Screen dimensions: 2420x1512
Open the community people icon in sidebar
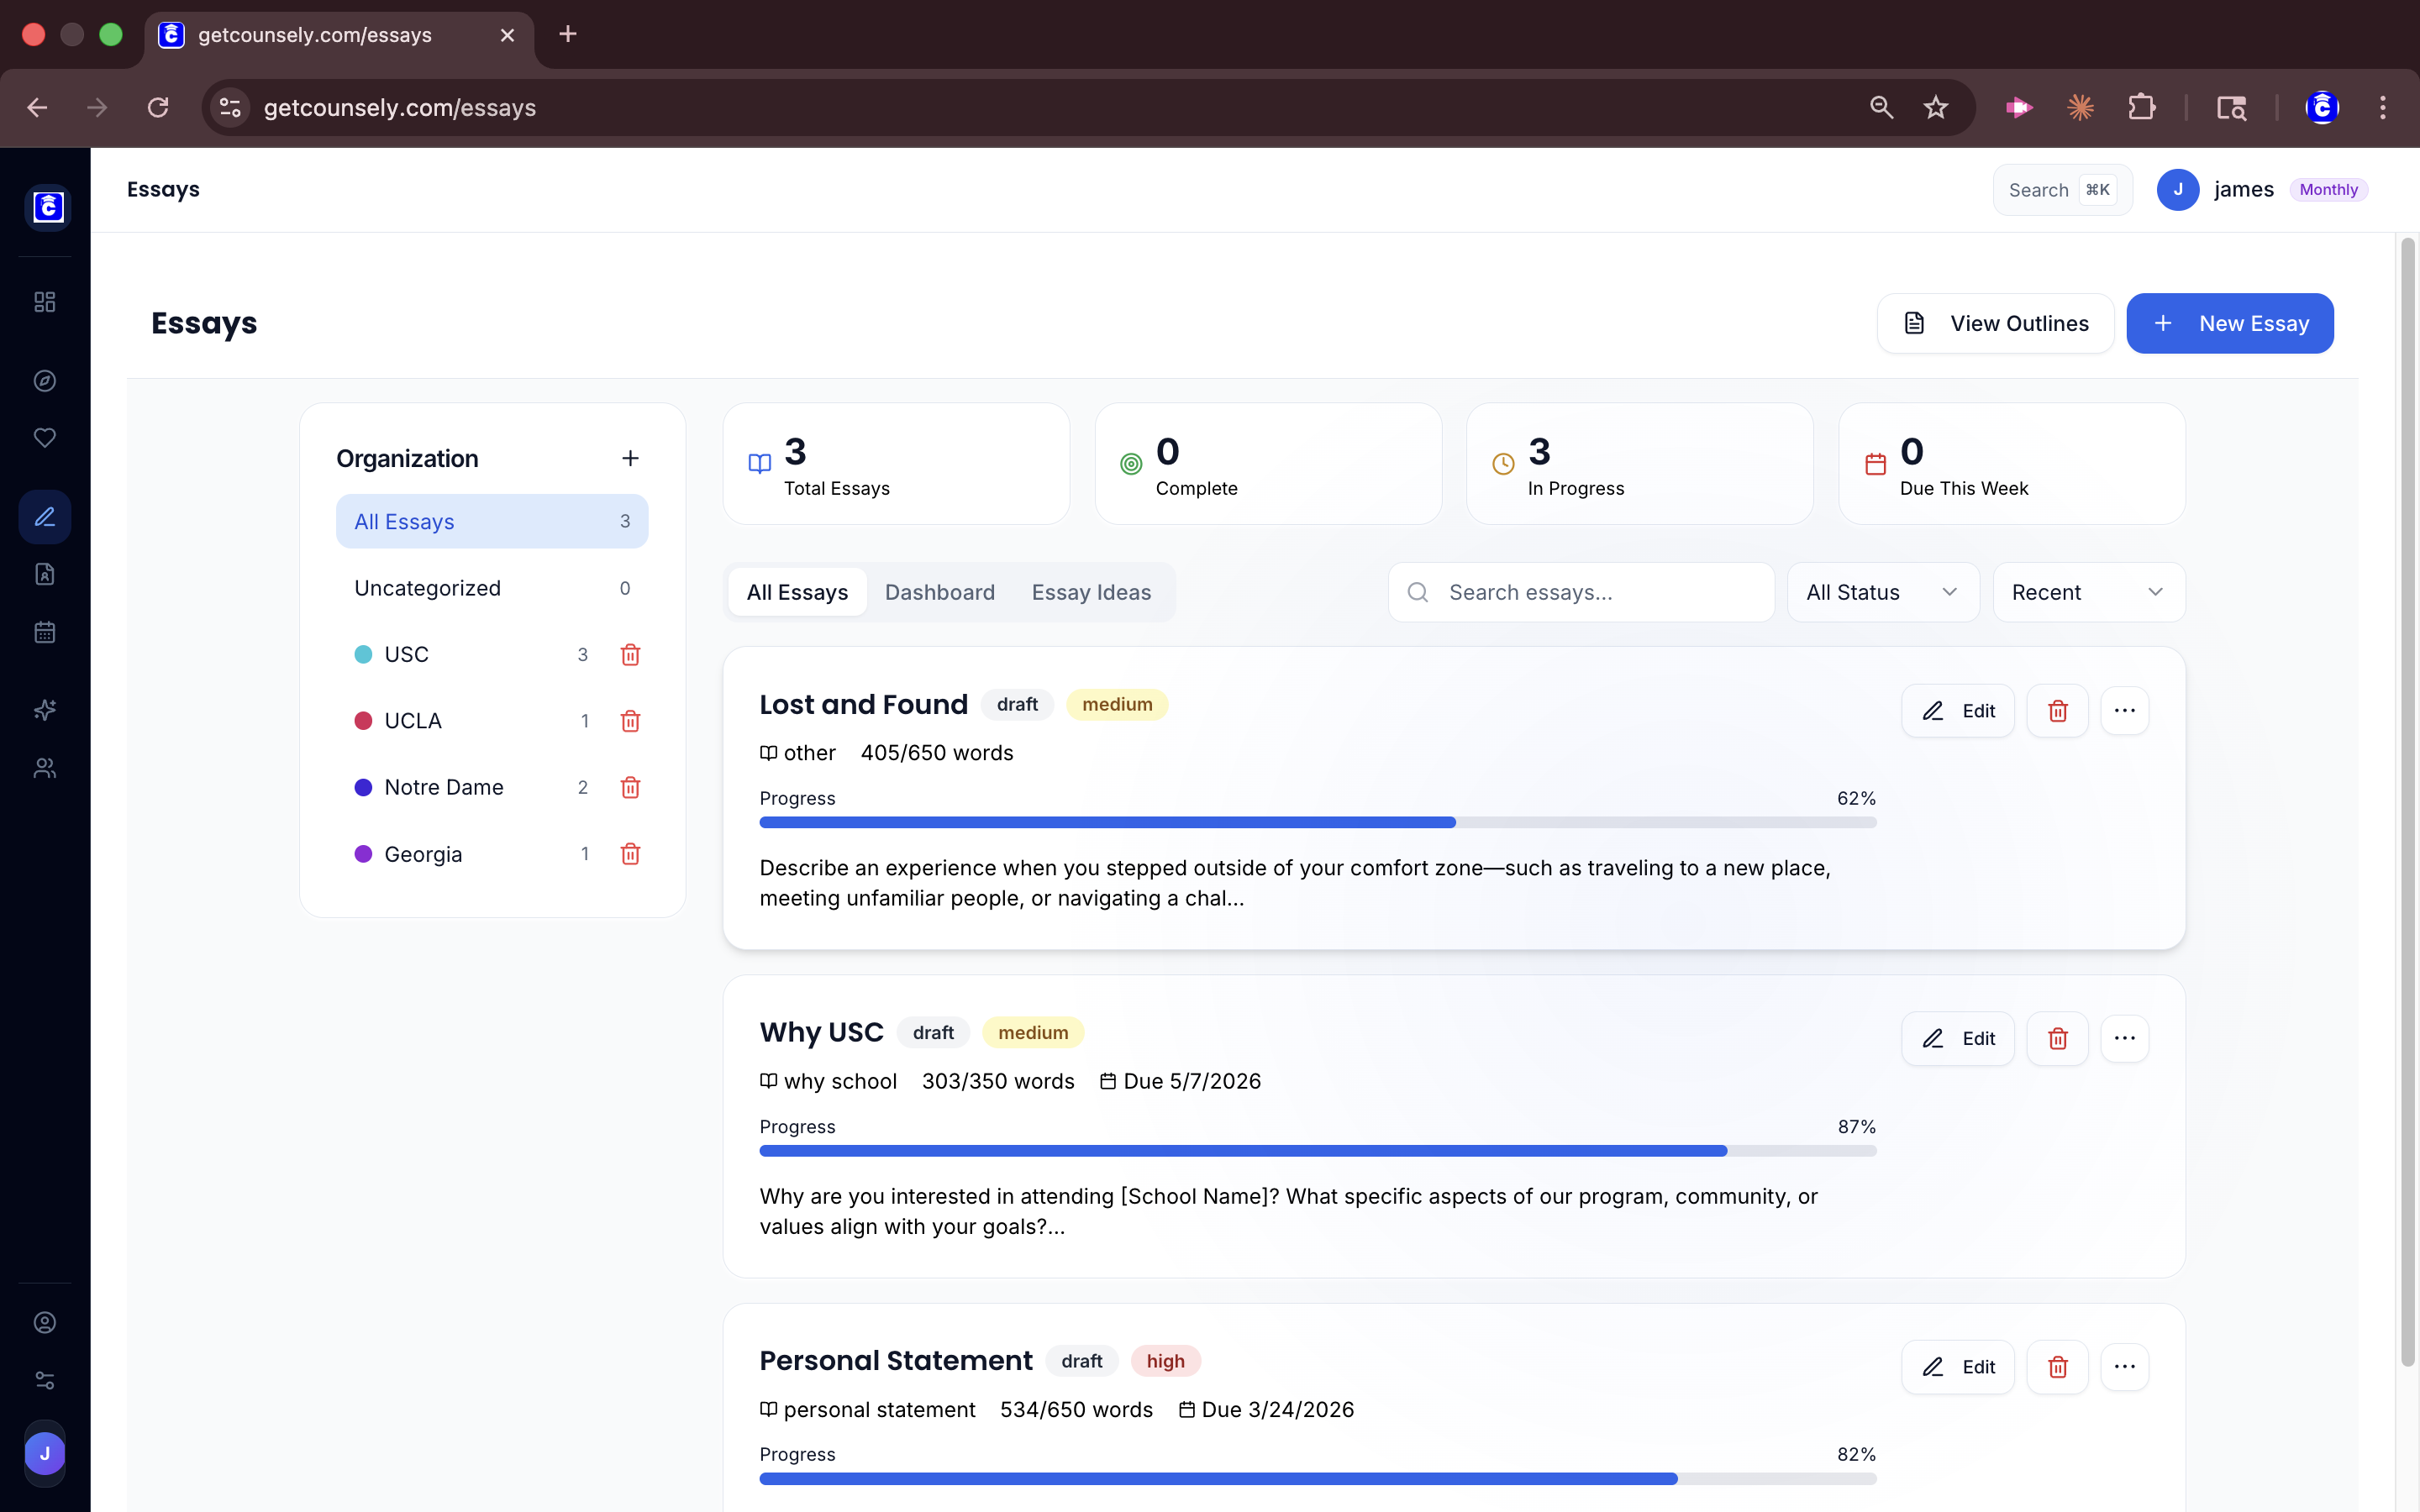(x=44, y=768)
